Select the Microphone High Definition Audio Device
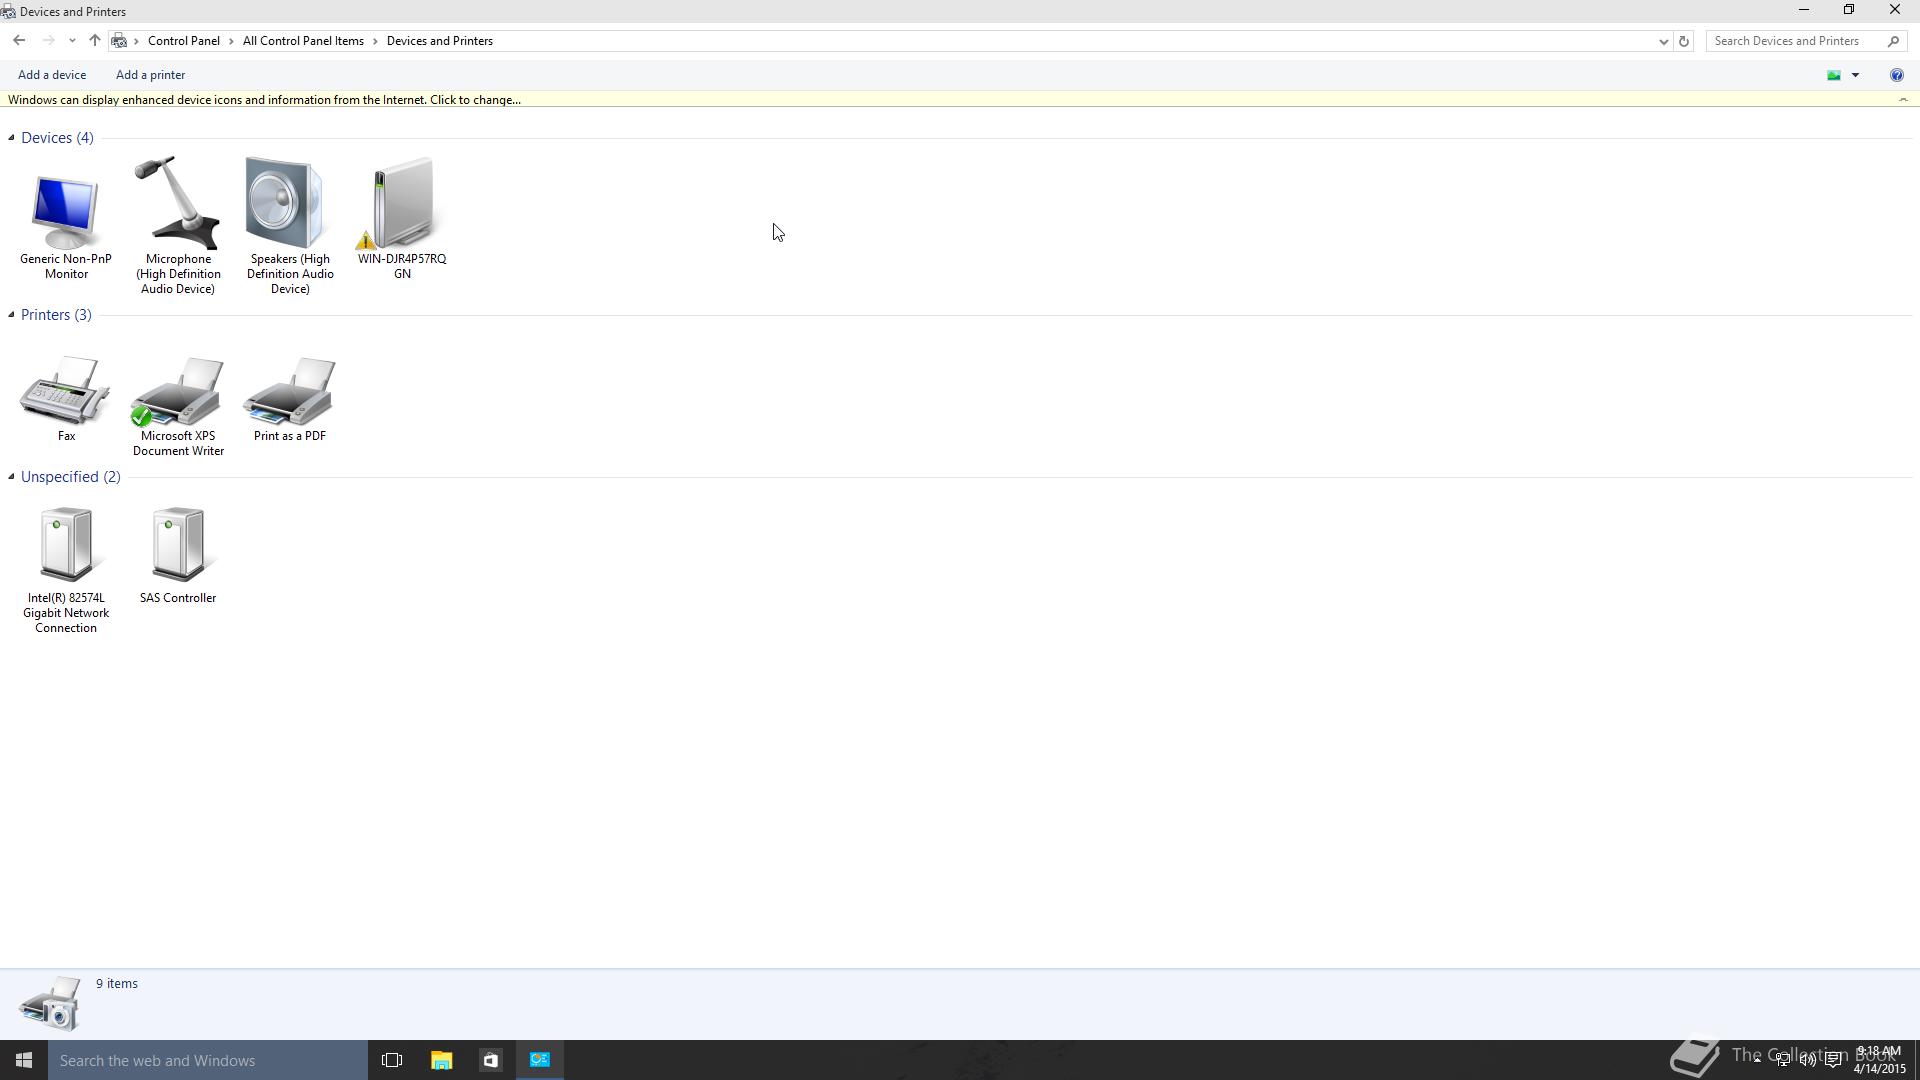Viewport: 1920px width, 1080px height. 178,225
